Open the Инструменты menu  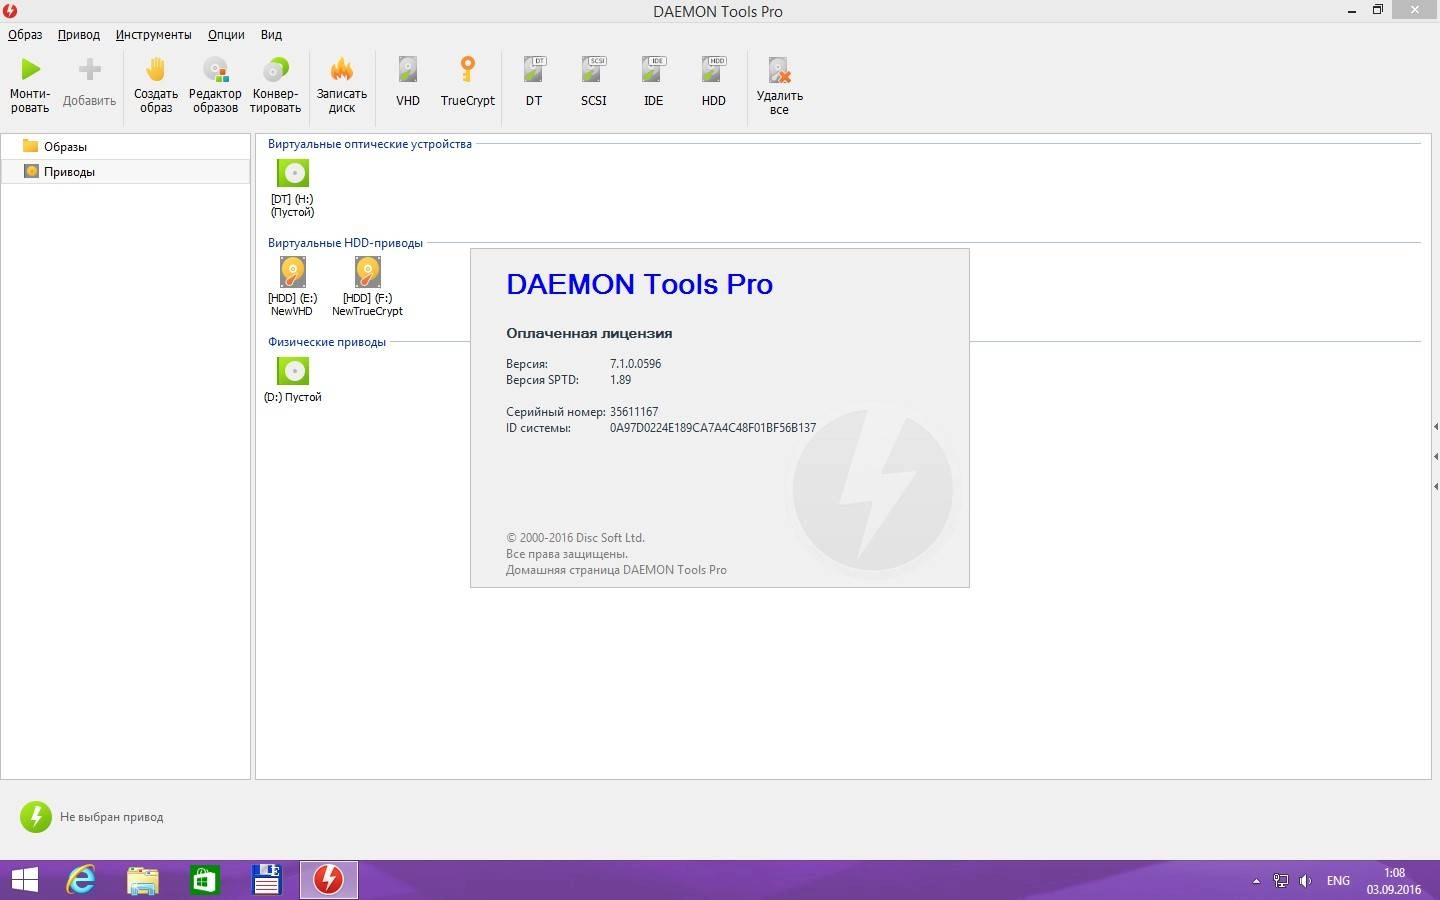pos(153,34)
